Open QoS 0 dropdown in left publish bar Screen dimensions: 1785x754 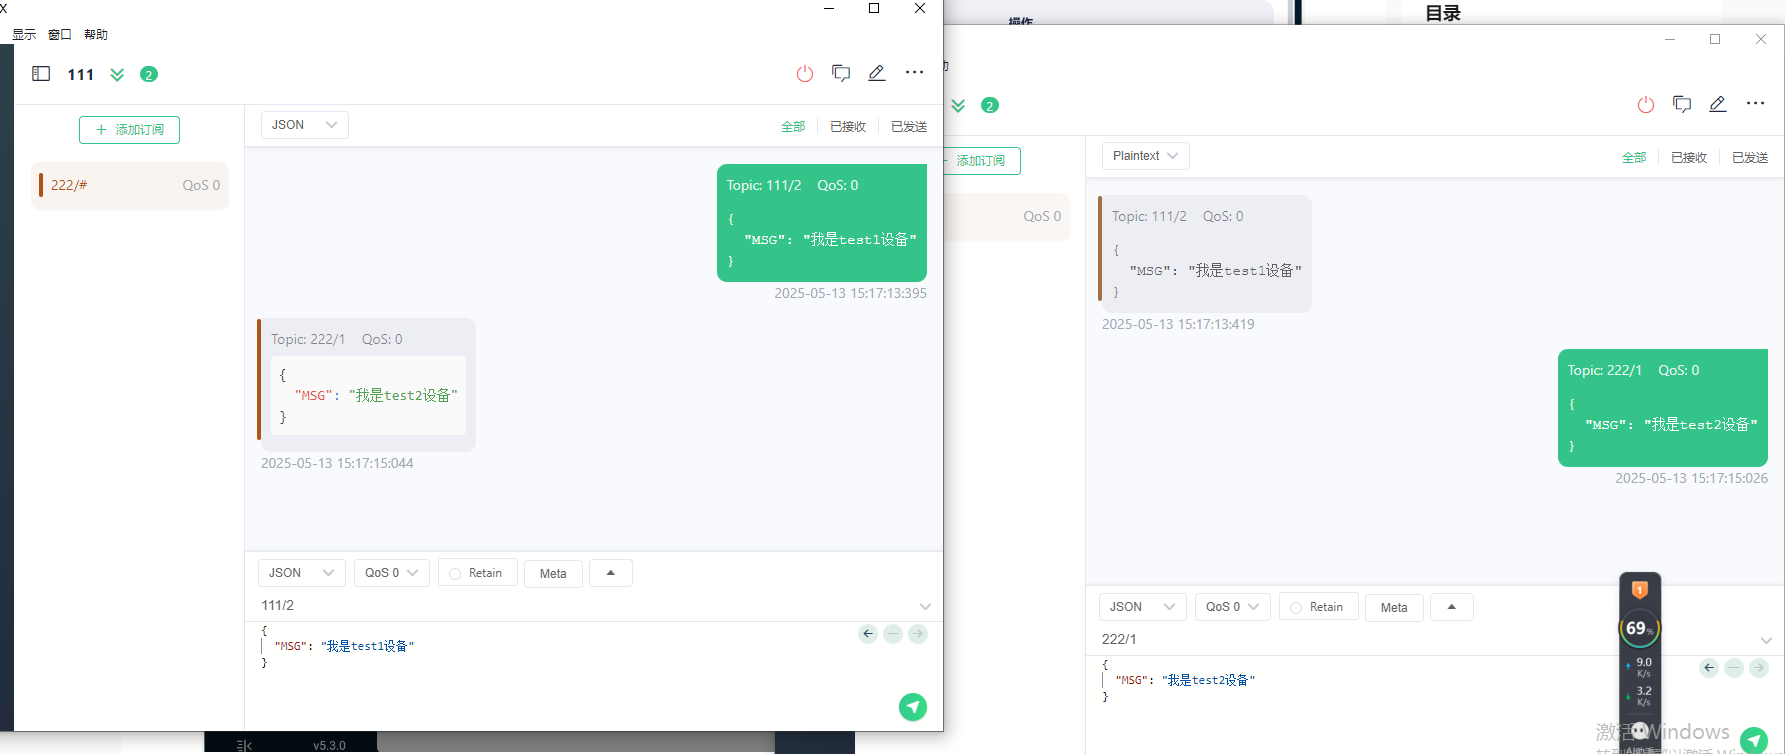392,573
